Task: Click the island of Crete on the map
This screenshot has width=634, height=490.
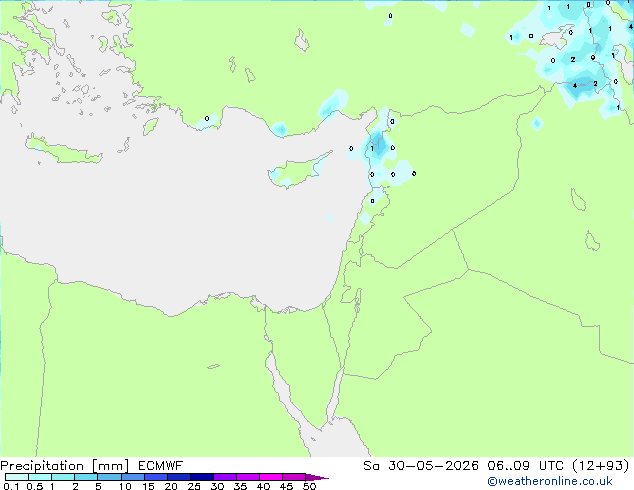Action: 63,150
